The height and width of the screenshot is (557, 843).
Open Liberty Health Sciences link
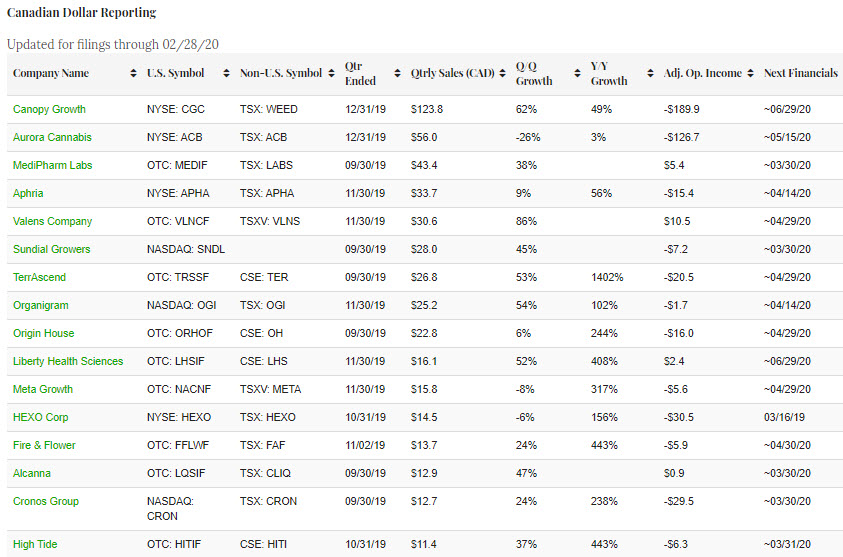68,361
